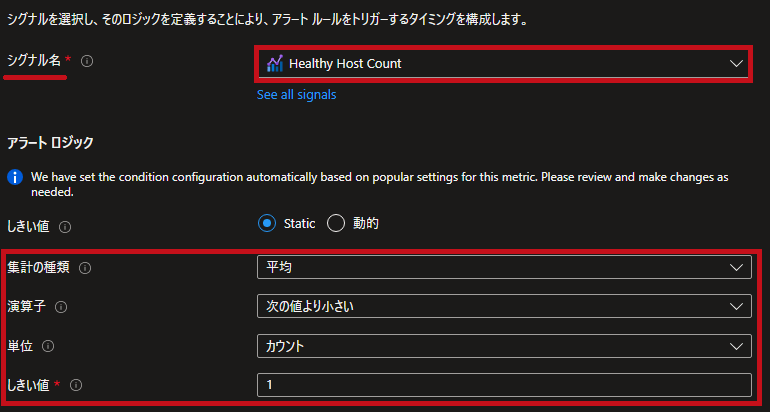Select the 動的 threshold radio button

336,224
